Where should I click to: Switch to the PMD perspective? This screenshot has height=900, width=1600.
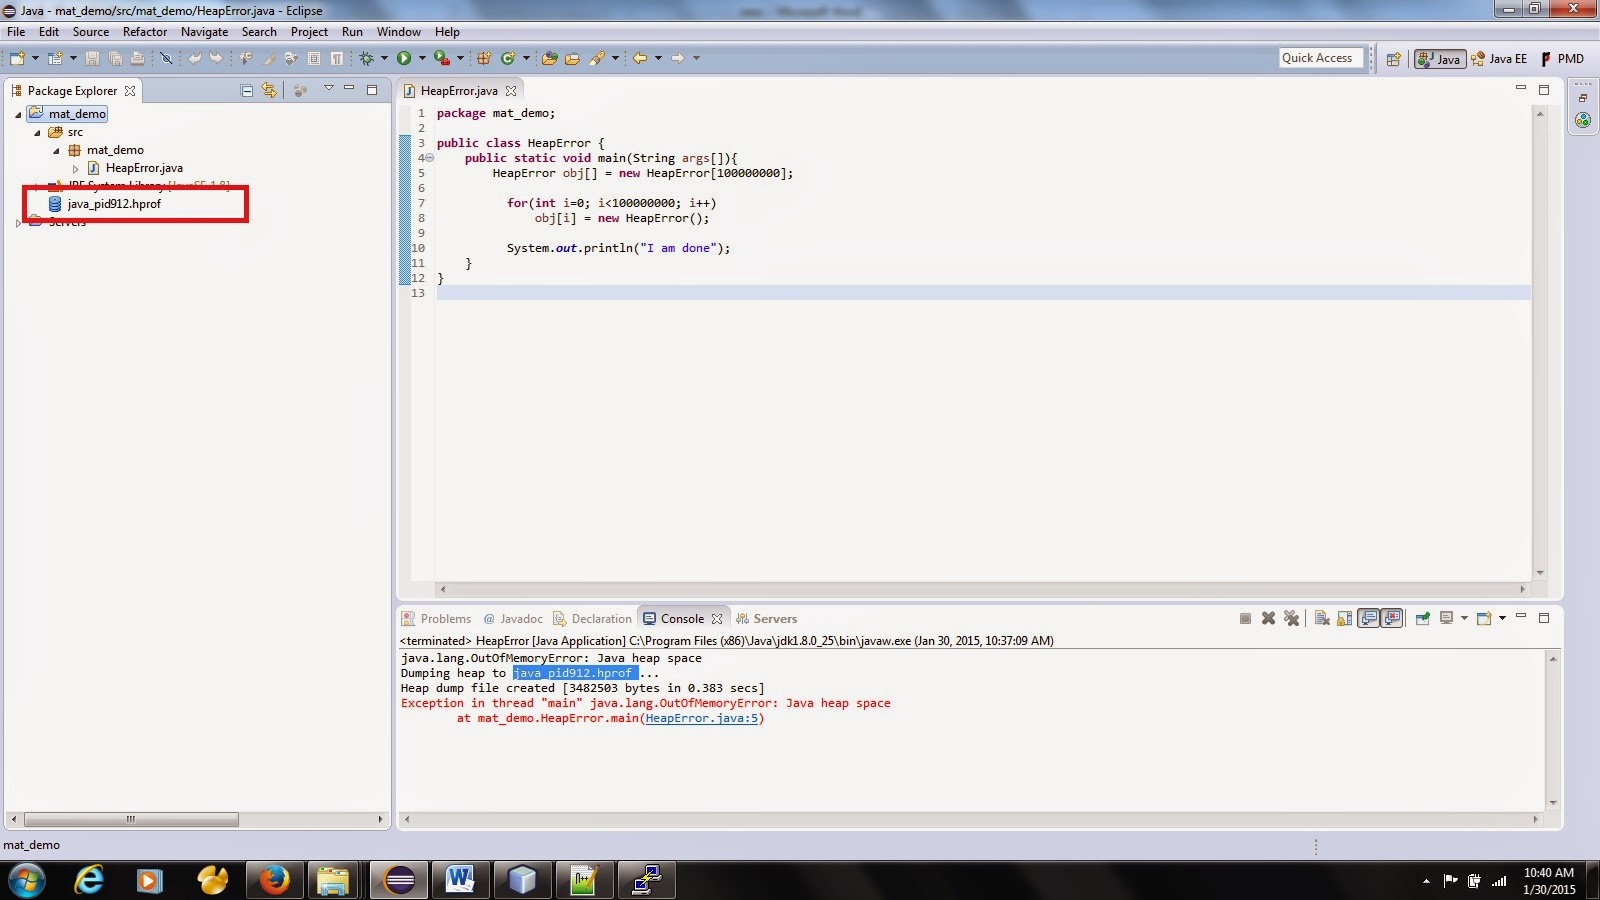pyautogui.click(x=1562, y=59)
